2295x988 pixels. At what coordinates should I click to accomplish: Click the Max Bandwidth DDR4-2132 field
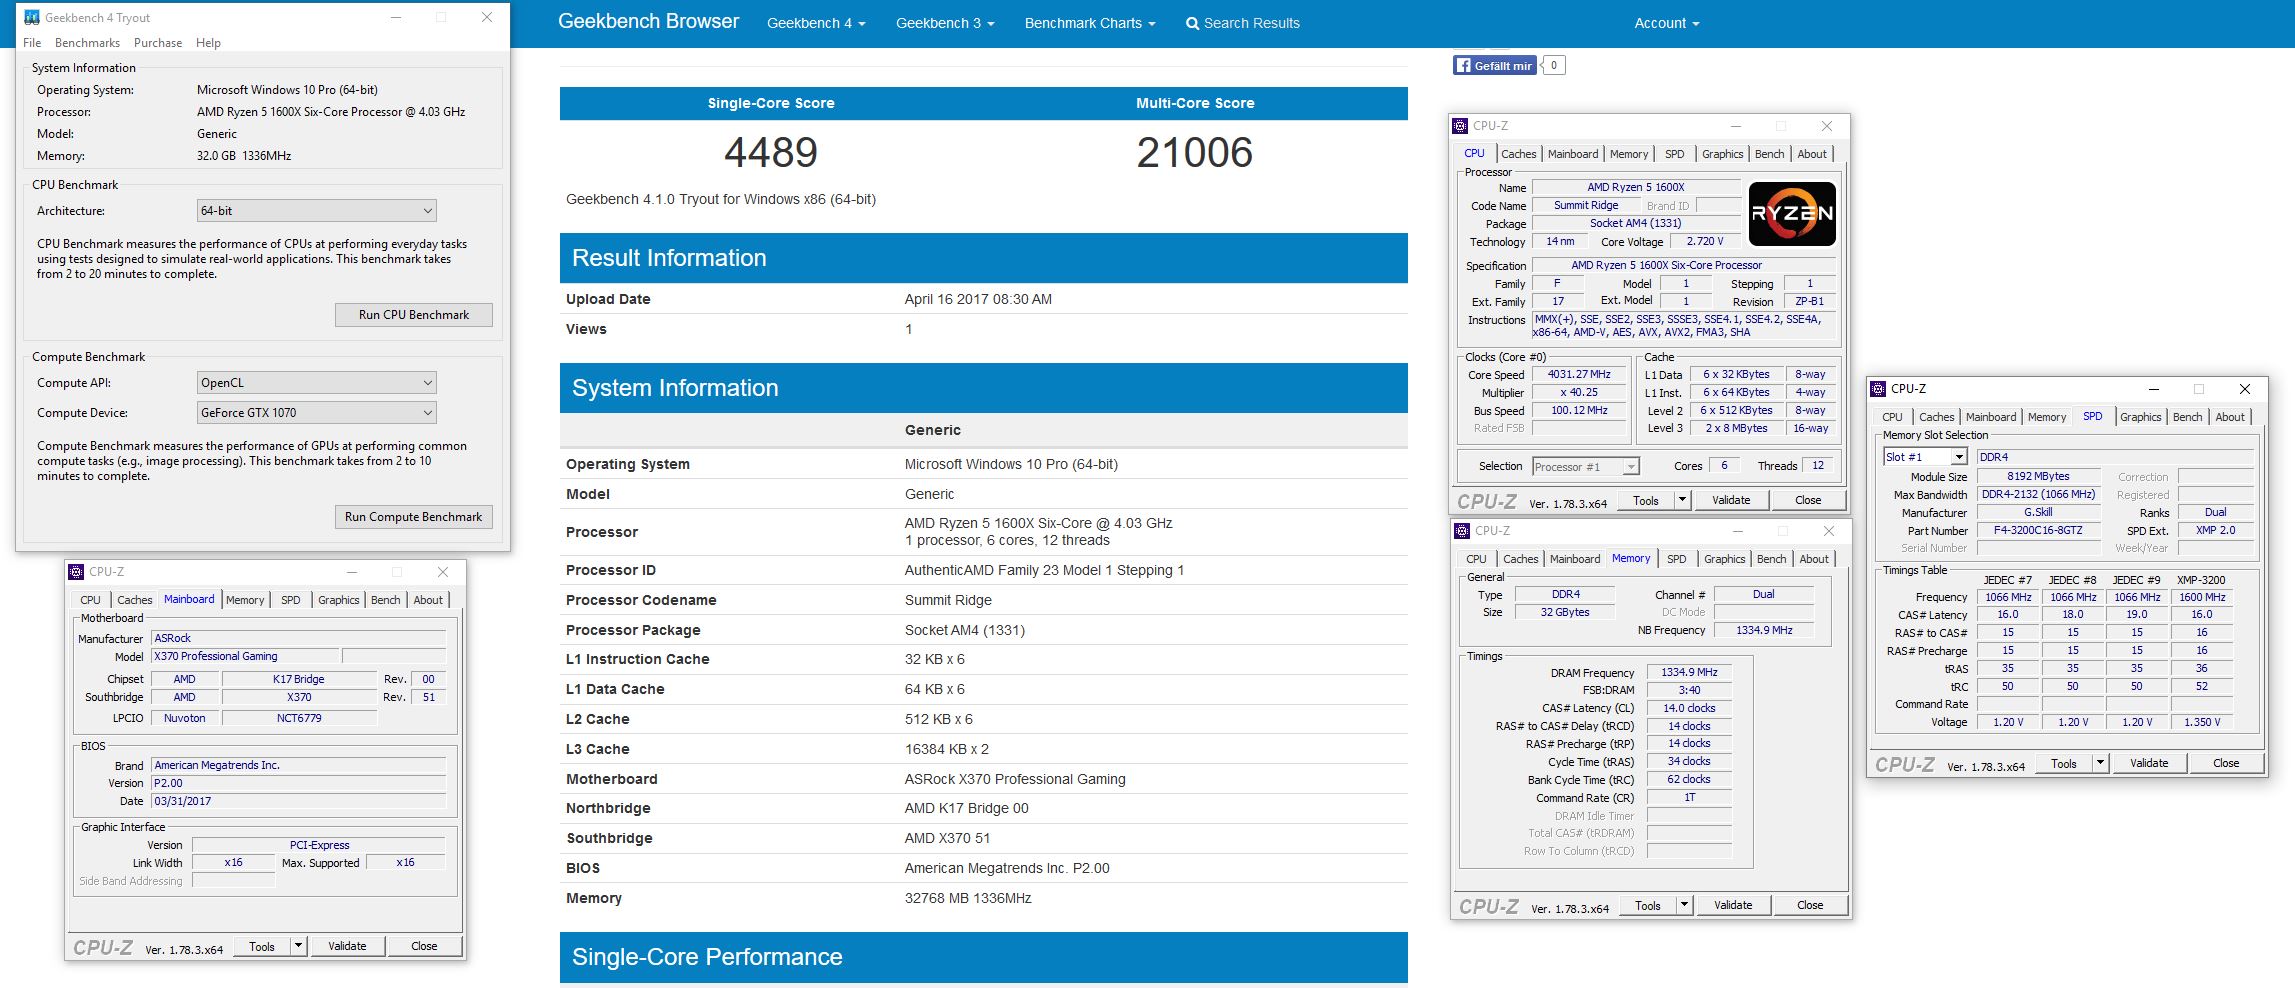click(x=2038, y=495)
